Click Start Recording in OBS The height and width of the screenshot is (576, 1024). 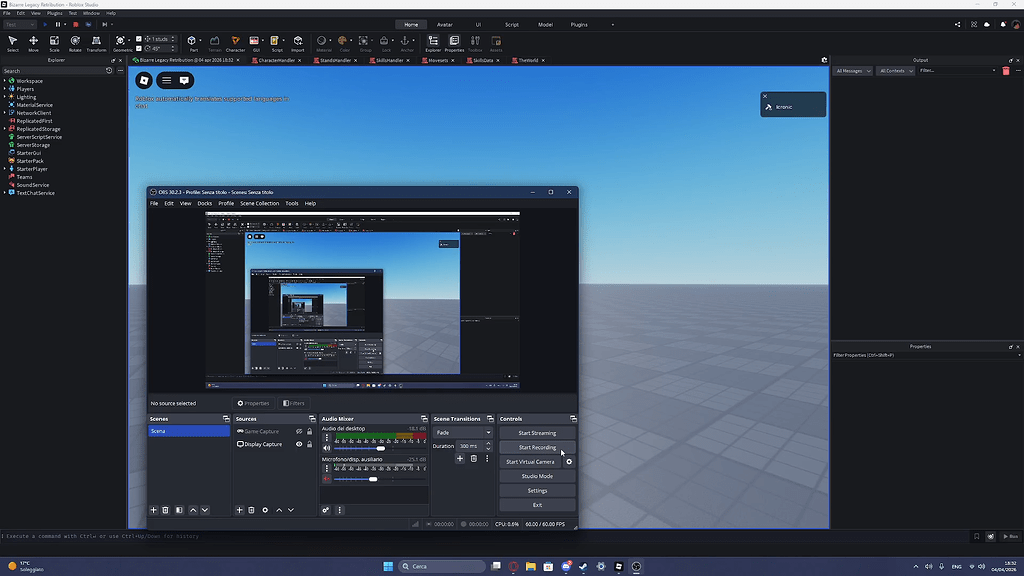pyautogui.click(x=537, y=447)
